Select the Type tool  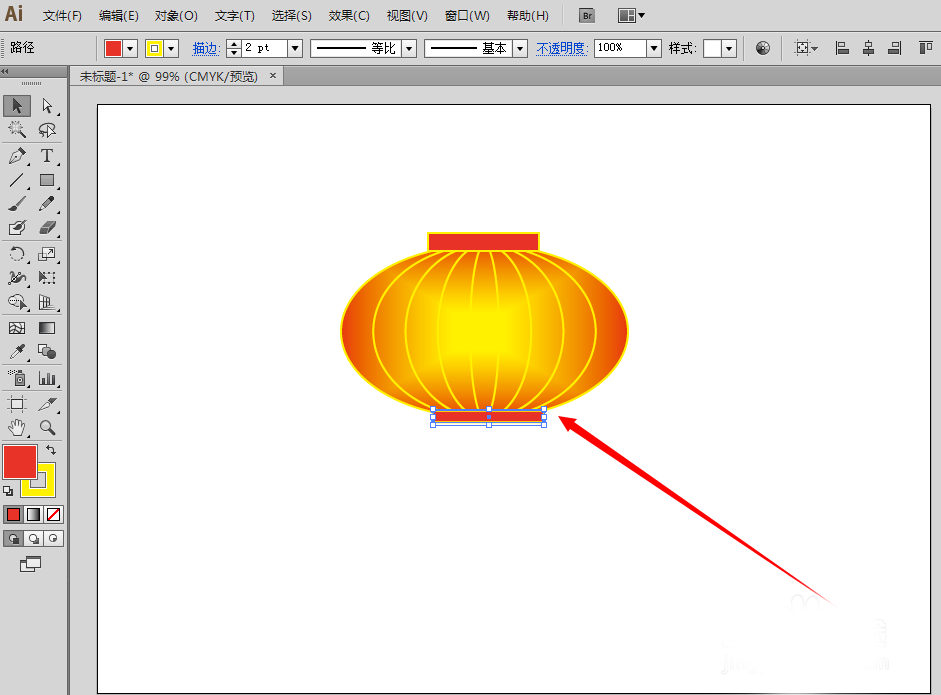(47, 156)
